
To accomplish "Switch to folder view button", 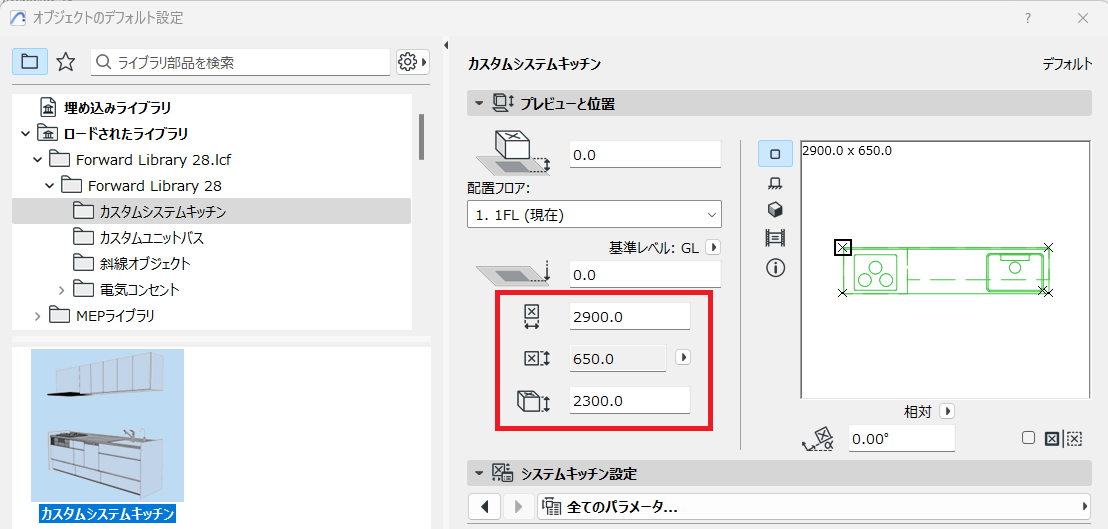I will click(x=30, y=62).
